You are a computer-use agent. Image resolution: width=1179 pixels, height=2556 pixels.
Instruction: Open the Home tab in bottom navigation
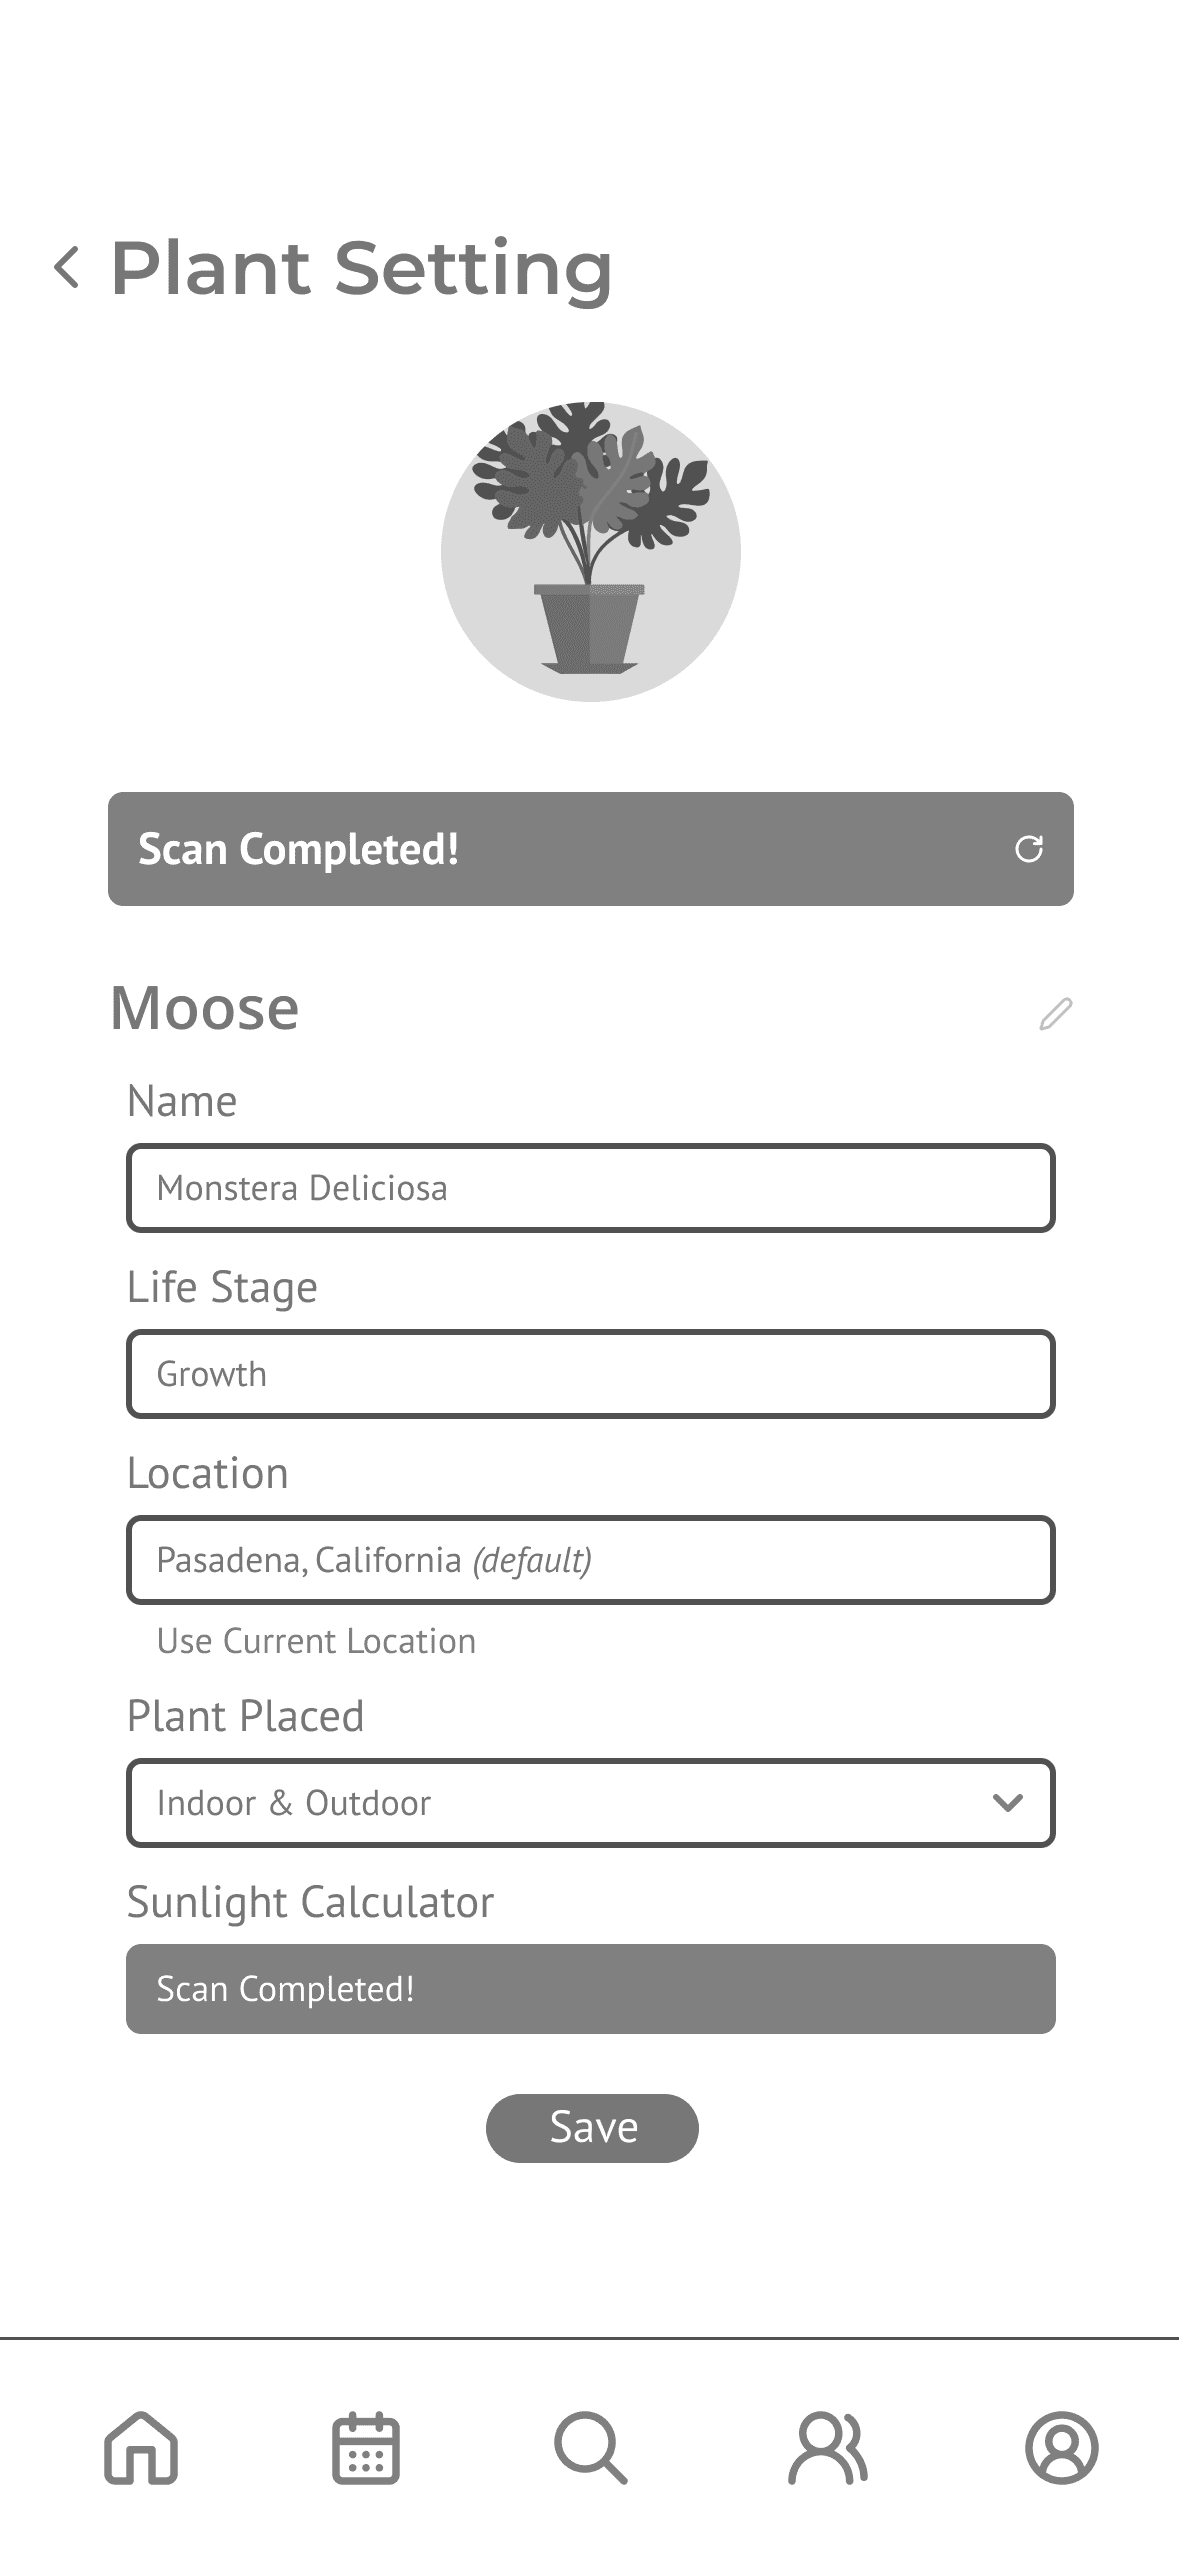pos(141,2447)
